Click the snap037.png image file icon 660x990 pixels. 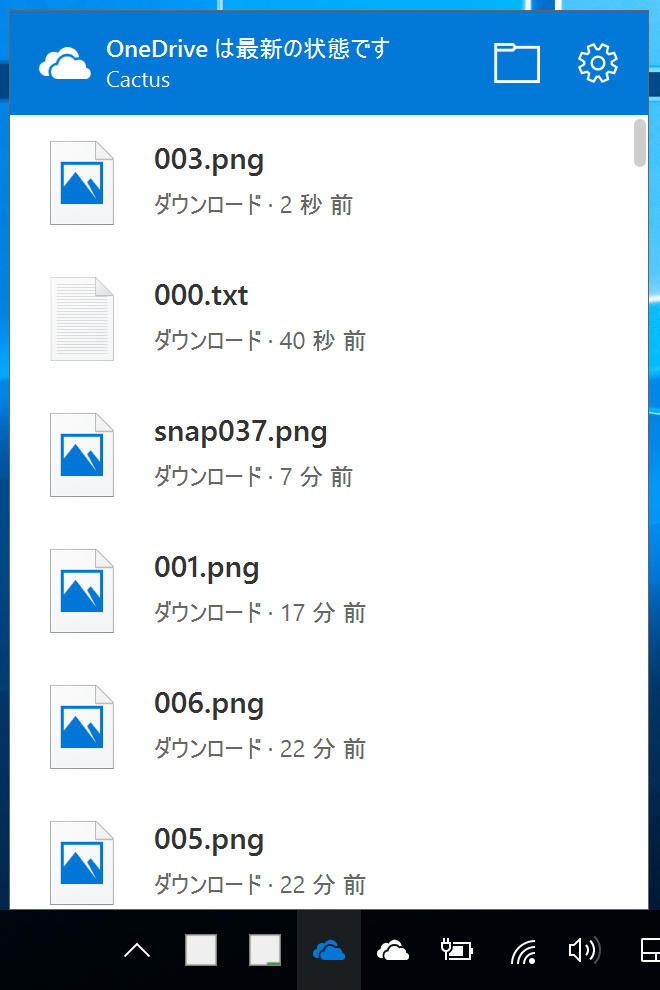point(82,455)
